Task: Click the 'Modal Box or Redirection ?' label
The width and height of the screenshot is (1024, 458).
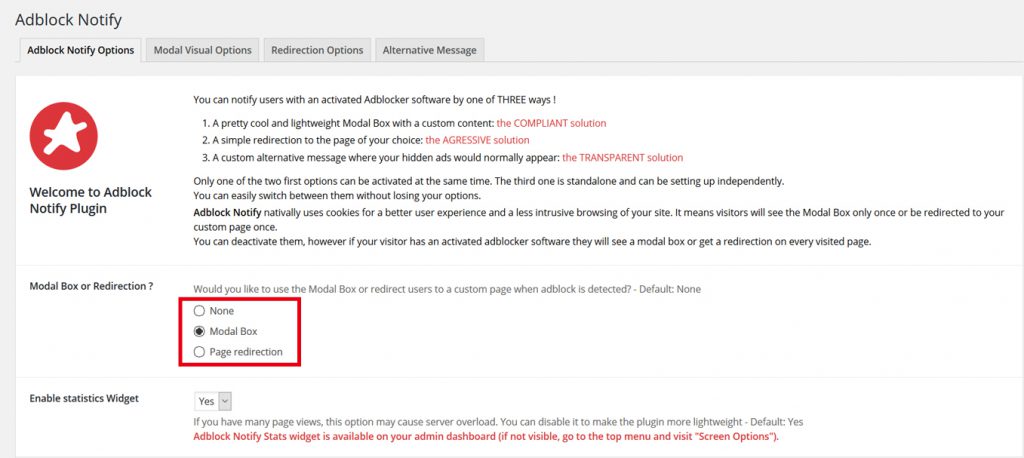Action: 91,286
